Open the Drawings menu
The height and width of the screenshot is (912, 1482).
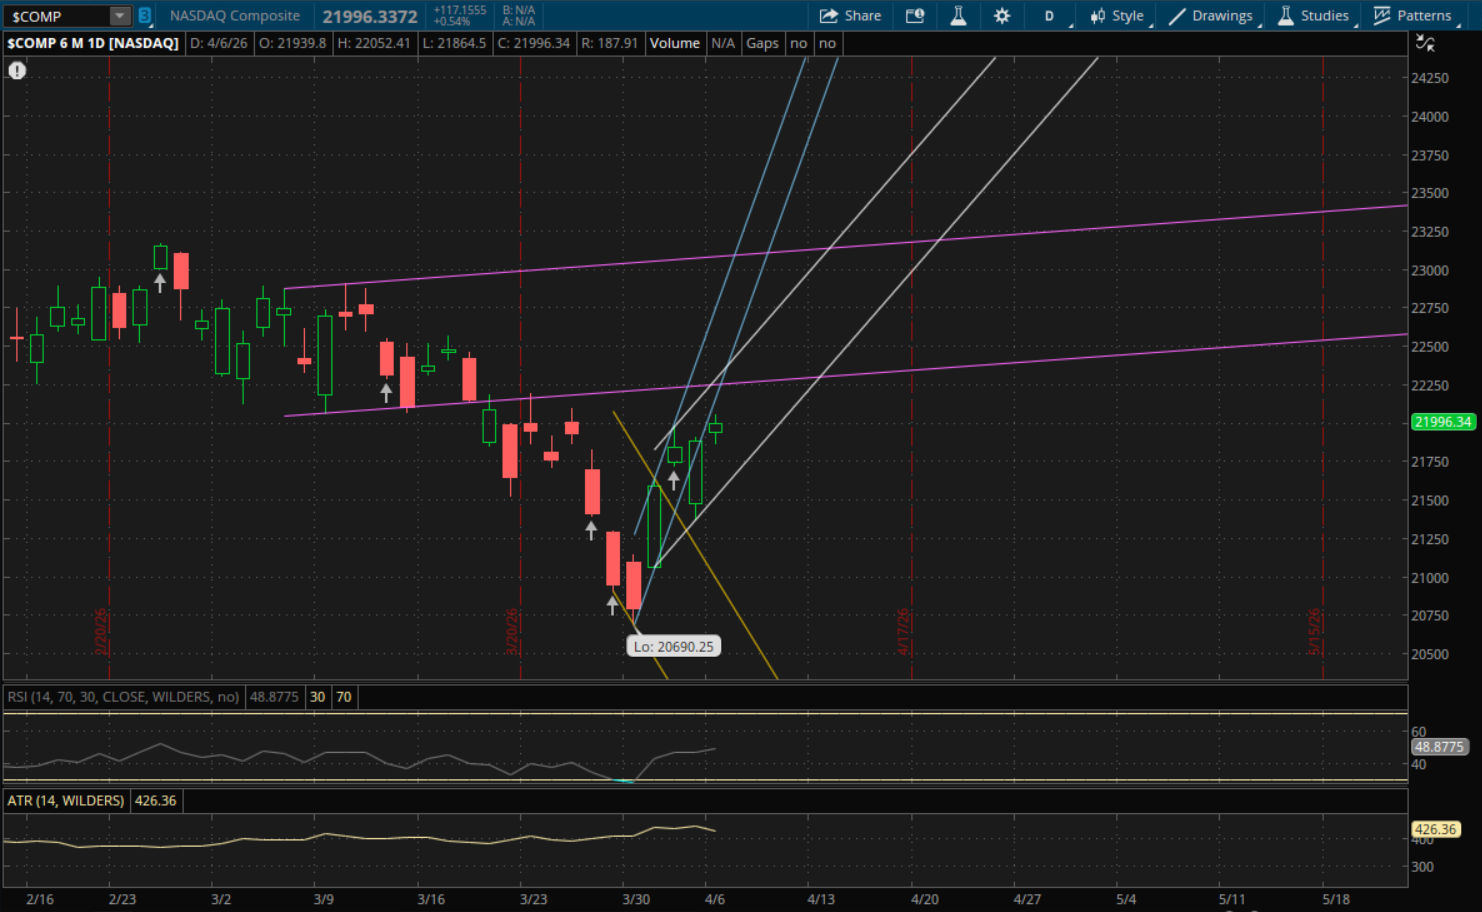click(1211, 16)
